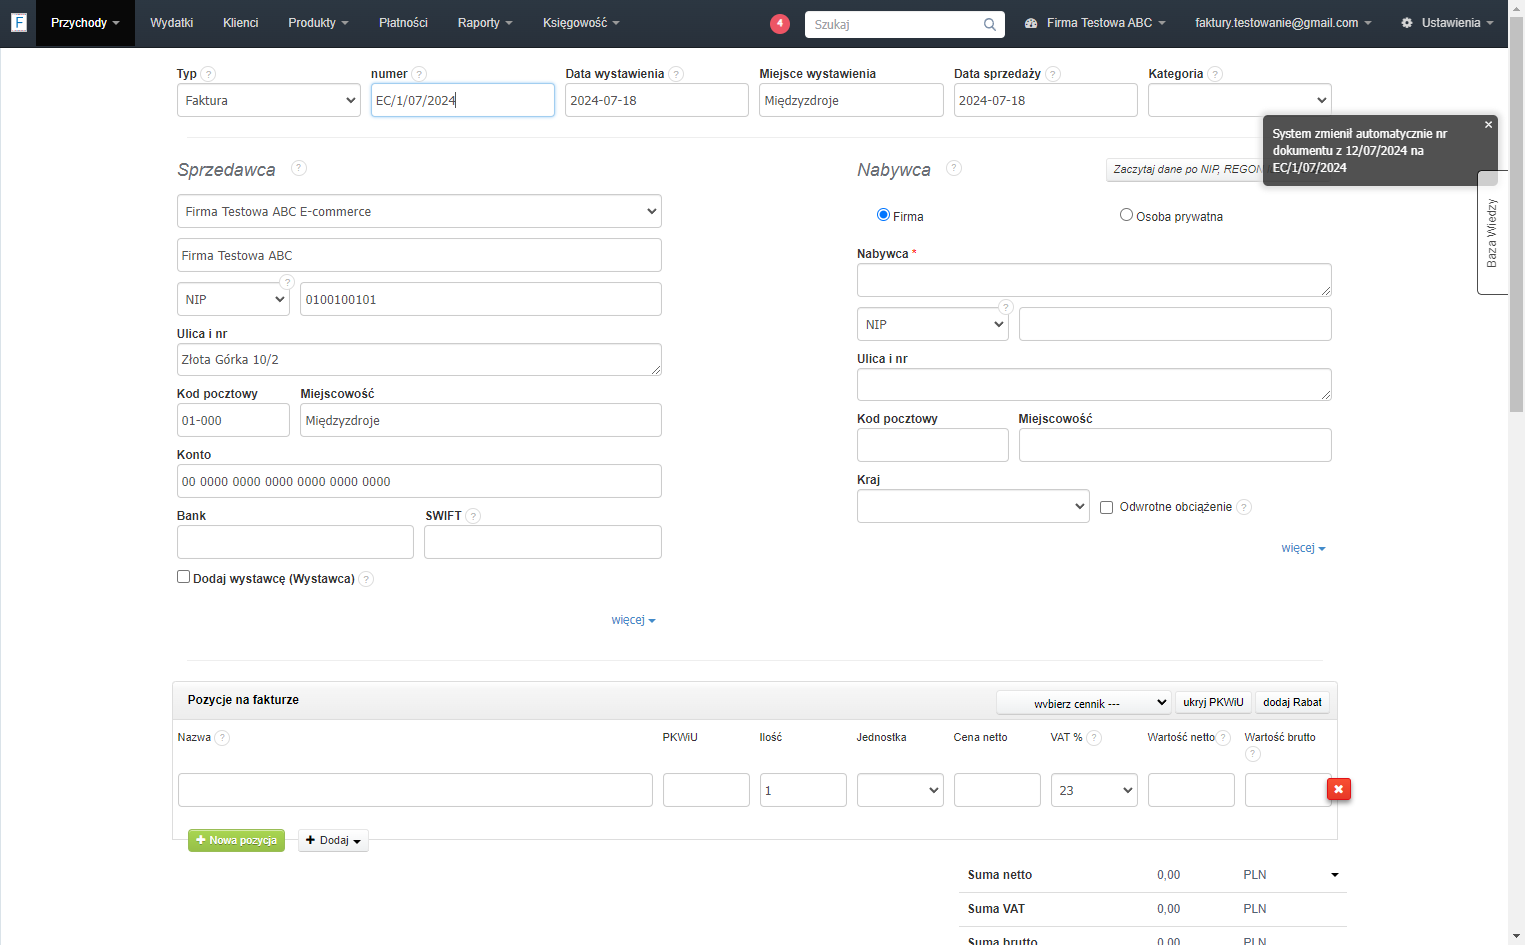Check Dodaj wystawcę (Wystawca) checkbox
The image size is (1525, 945).
click(183, 577)
